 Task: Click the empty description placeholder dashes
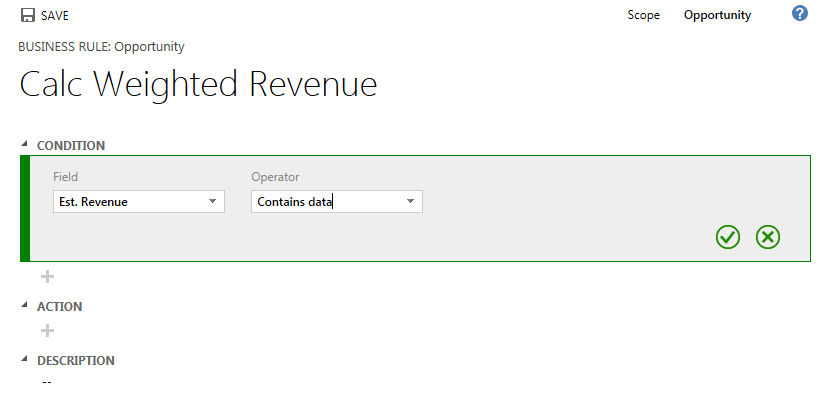(47, 382)
